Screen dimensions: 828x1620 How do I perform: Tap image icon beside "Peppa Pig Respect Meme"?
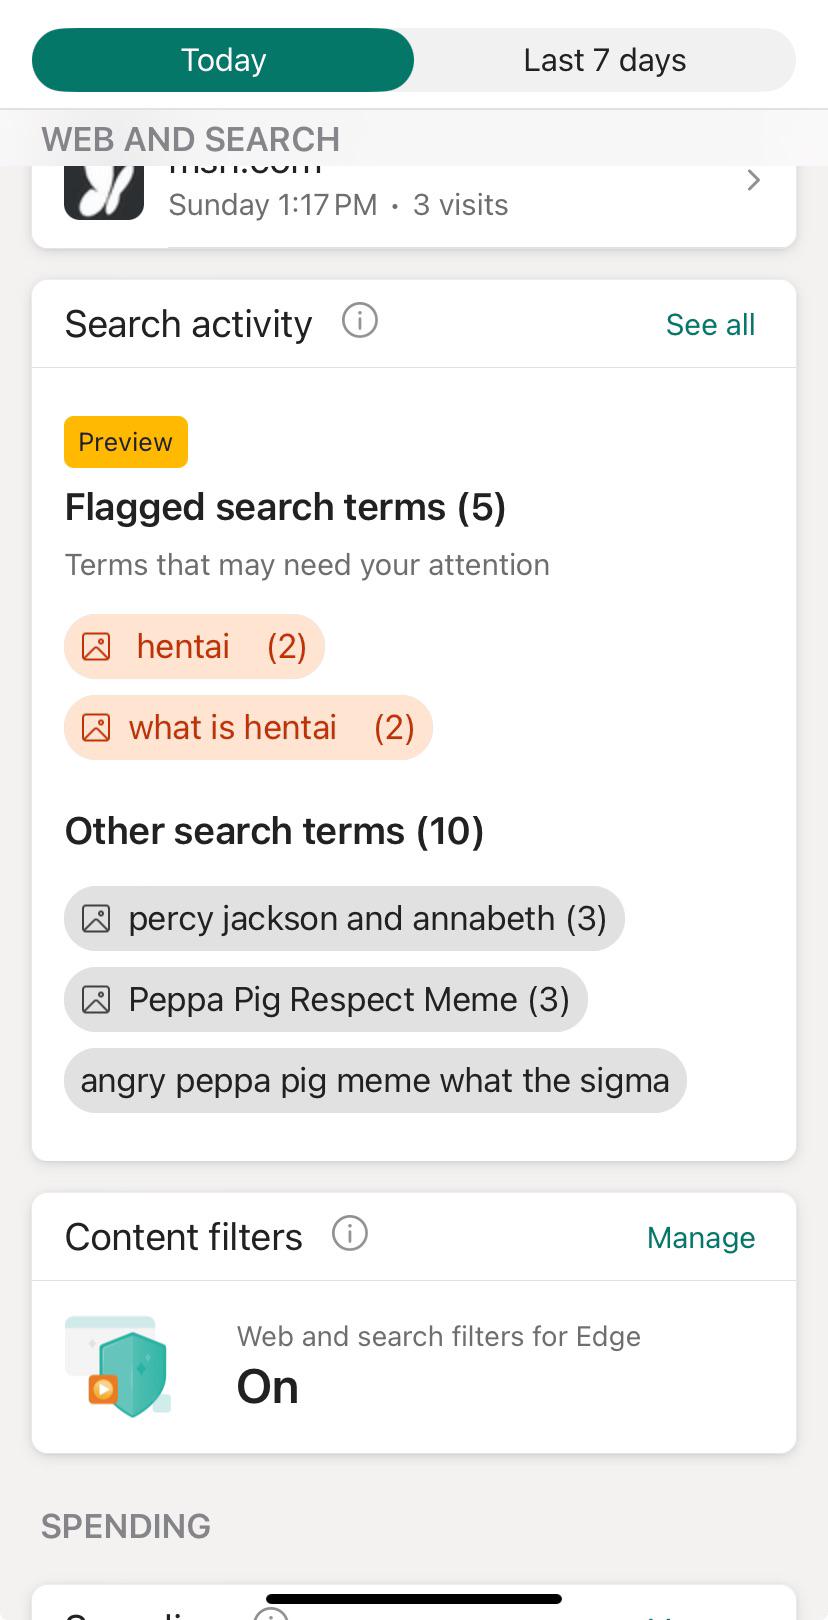[x=96, y=1000]
